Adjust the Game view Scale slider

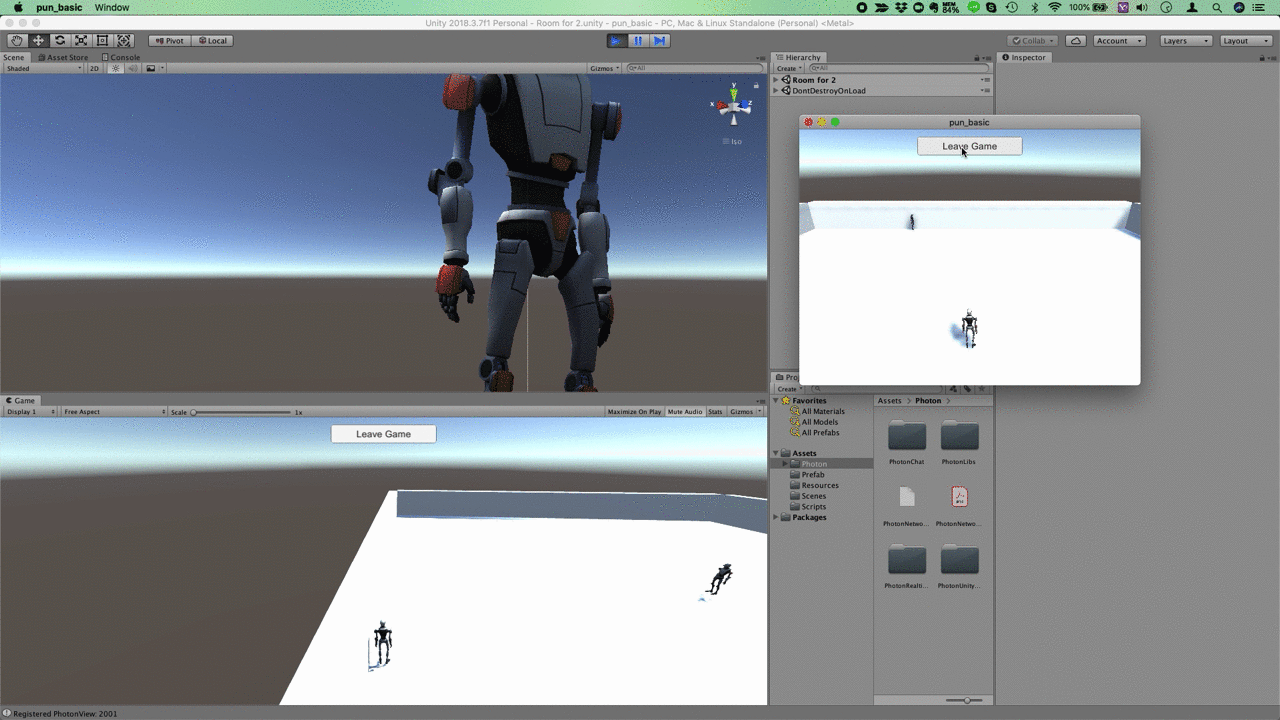coord(243,412)
